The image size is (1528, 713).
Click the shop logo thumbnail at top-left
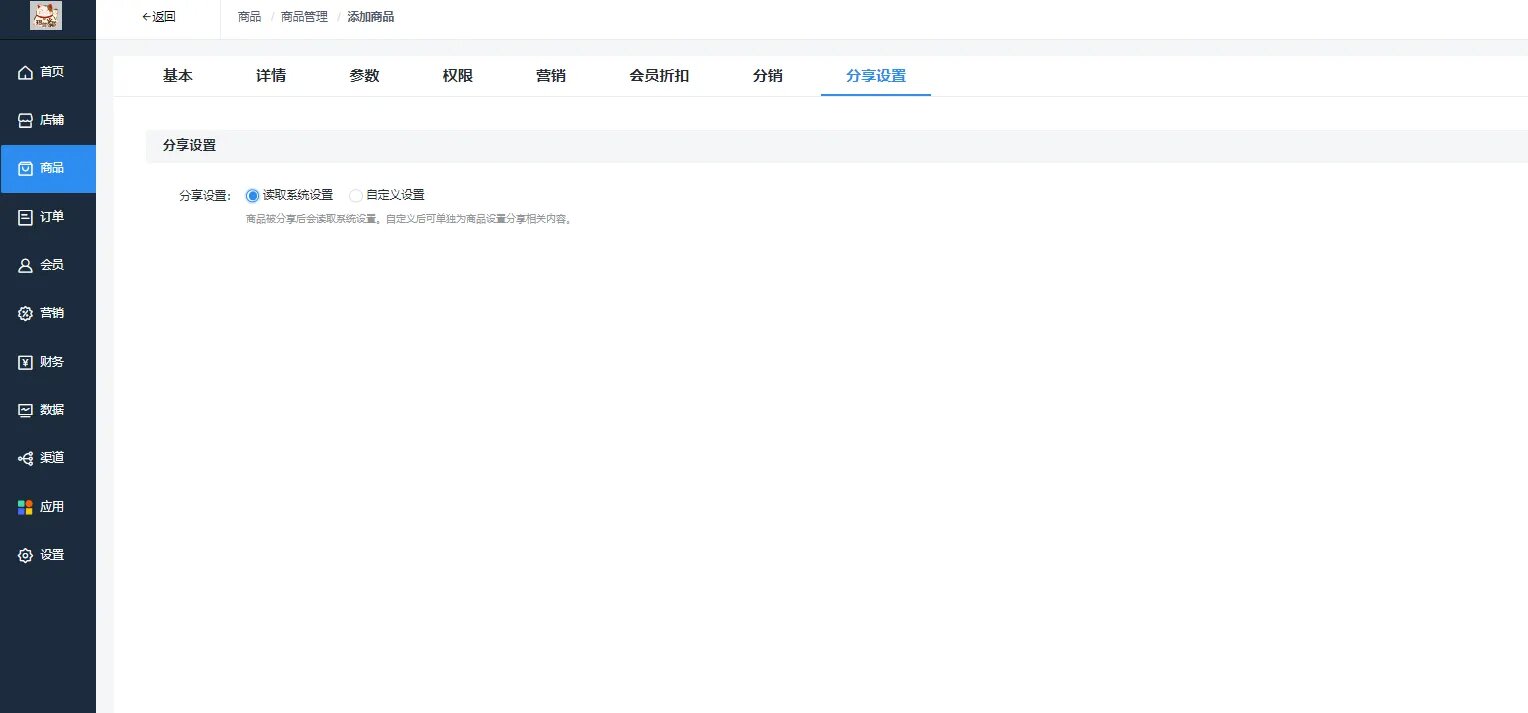(x=46, y=16)
